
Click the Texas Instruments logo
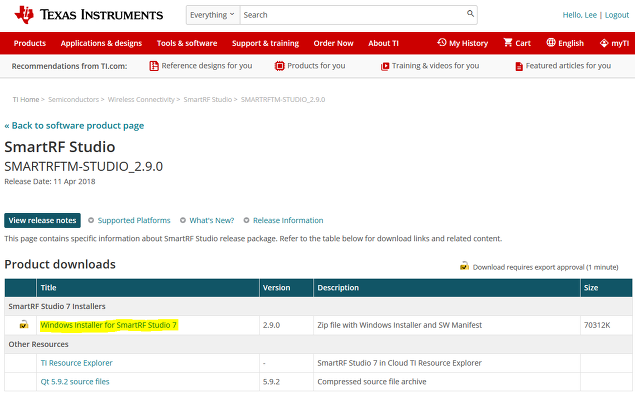[89, 15]
